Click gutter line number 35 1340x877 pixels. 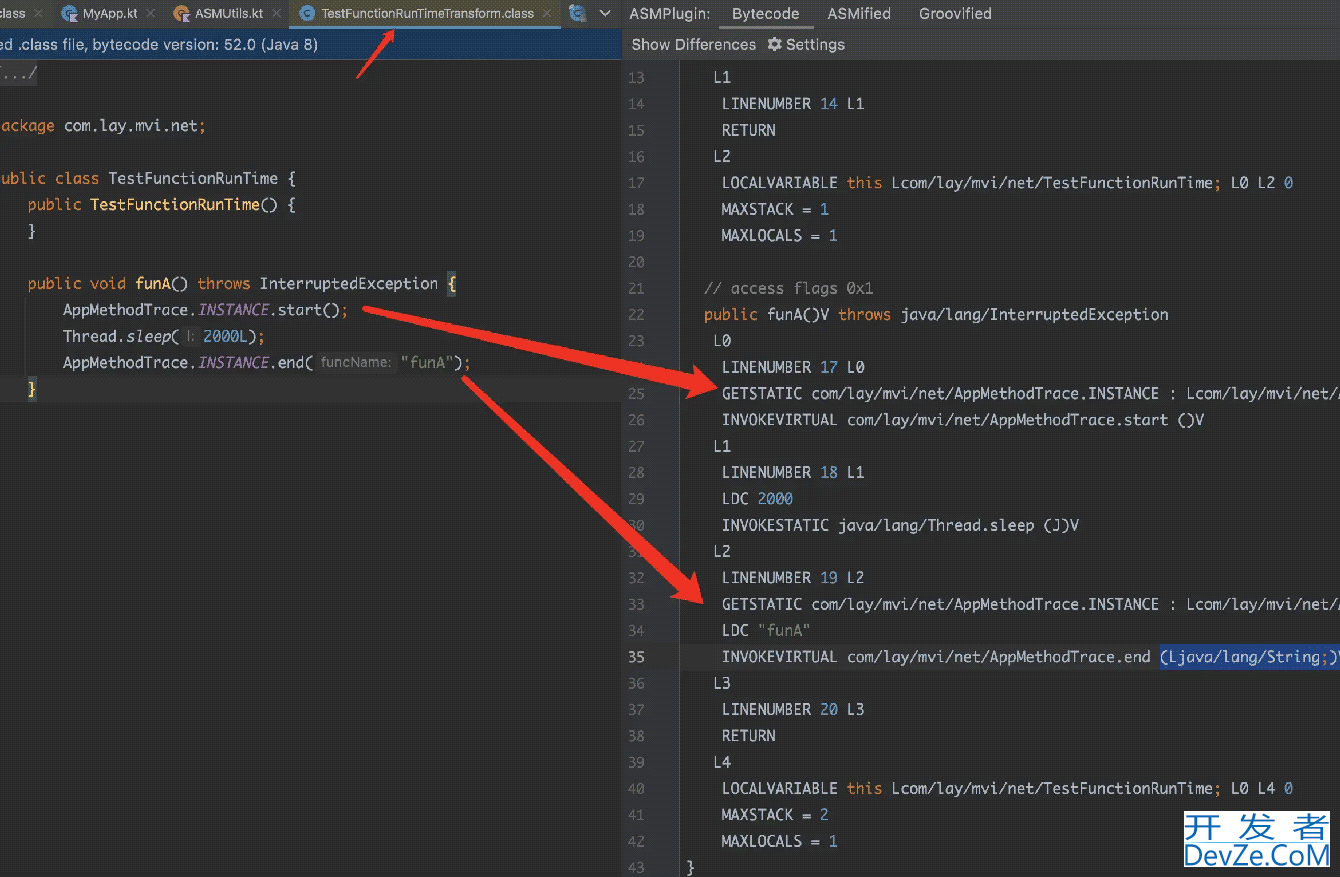coord(637,657)
